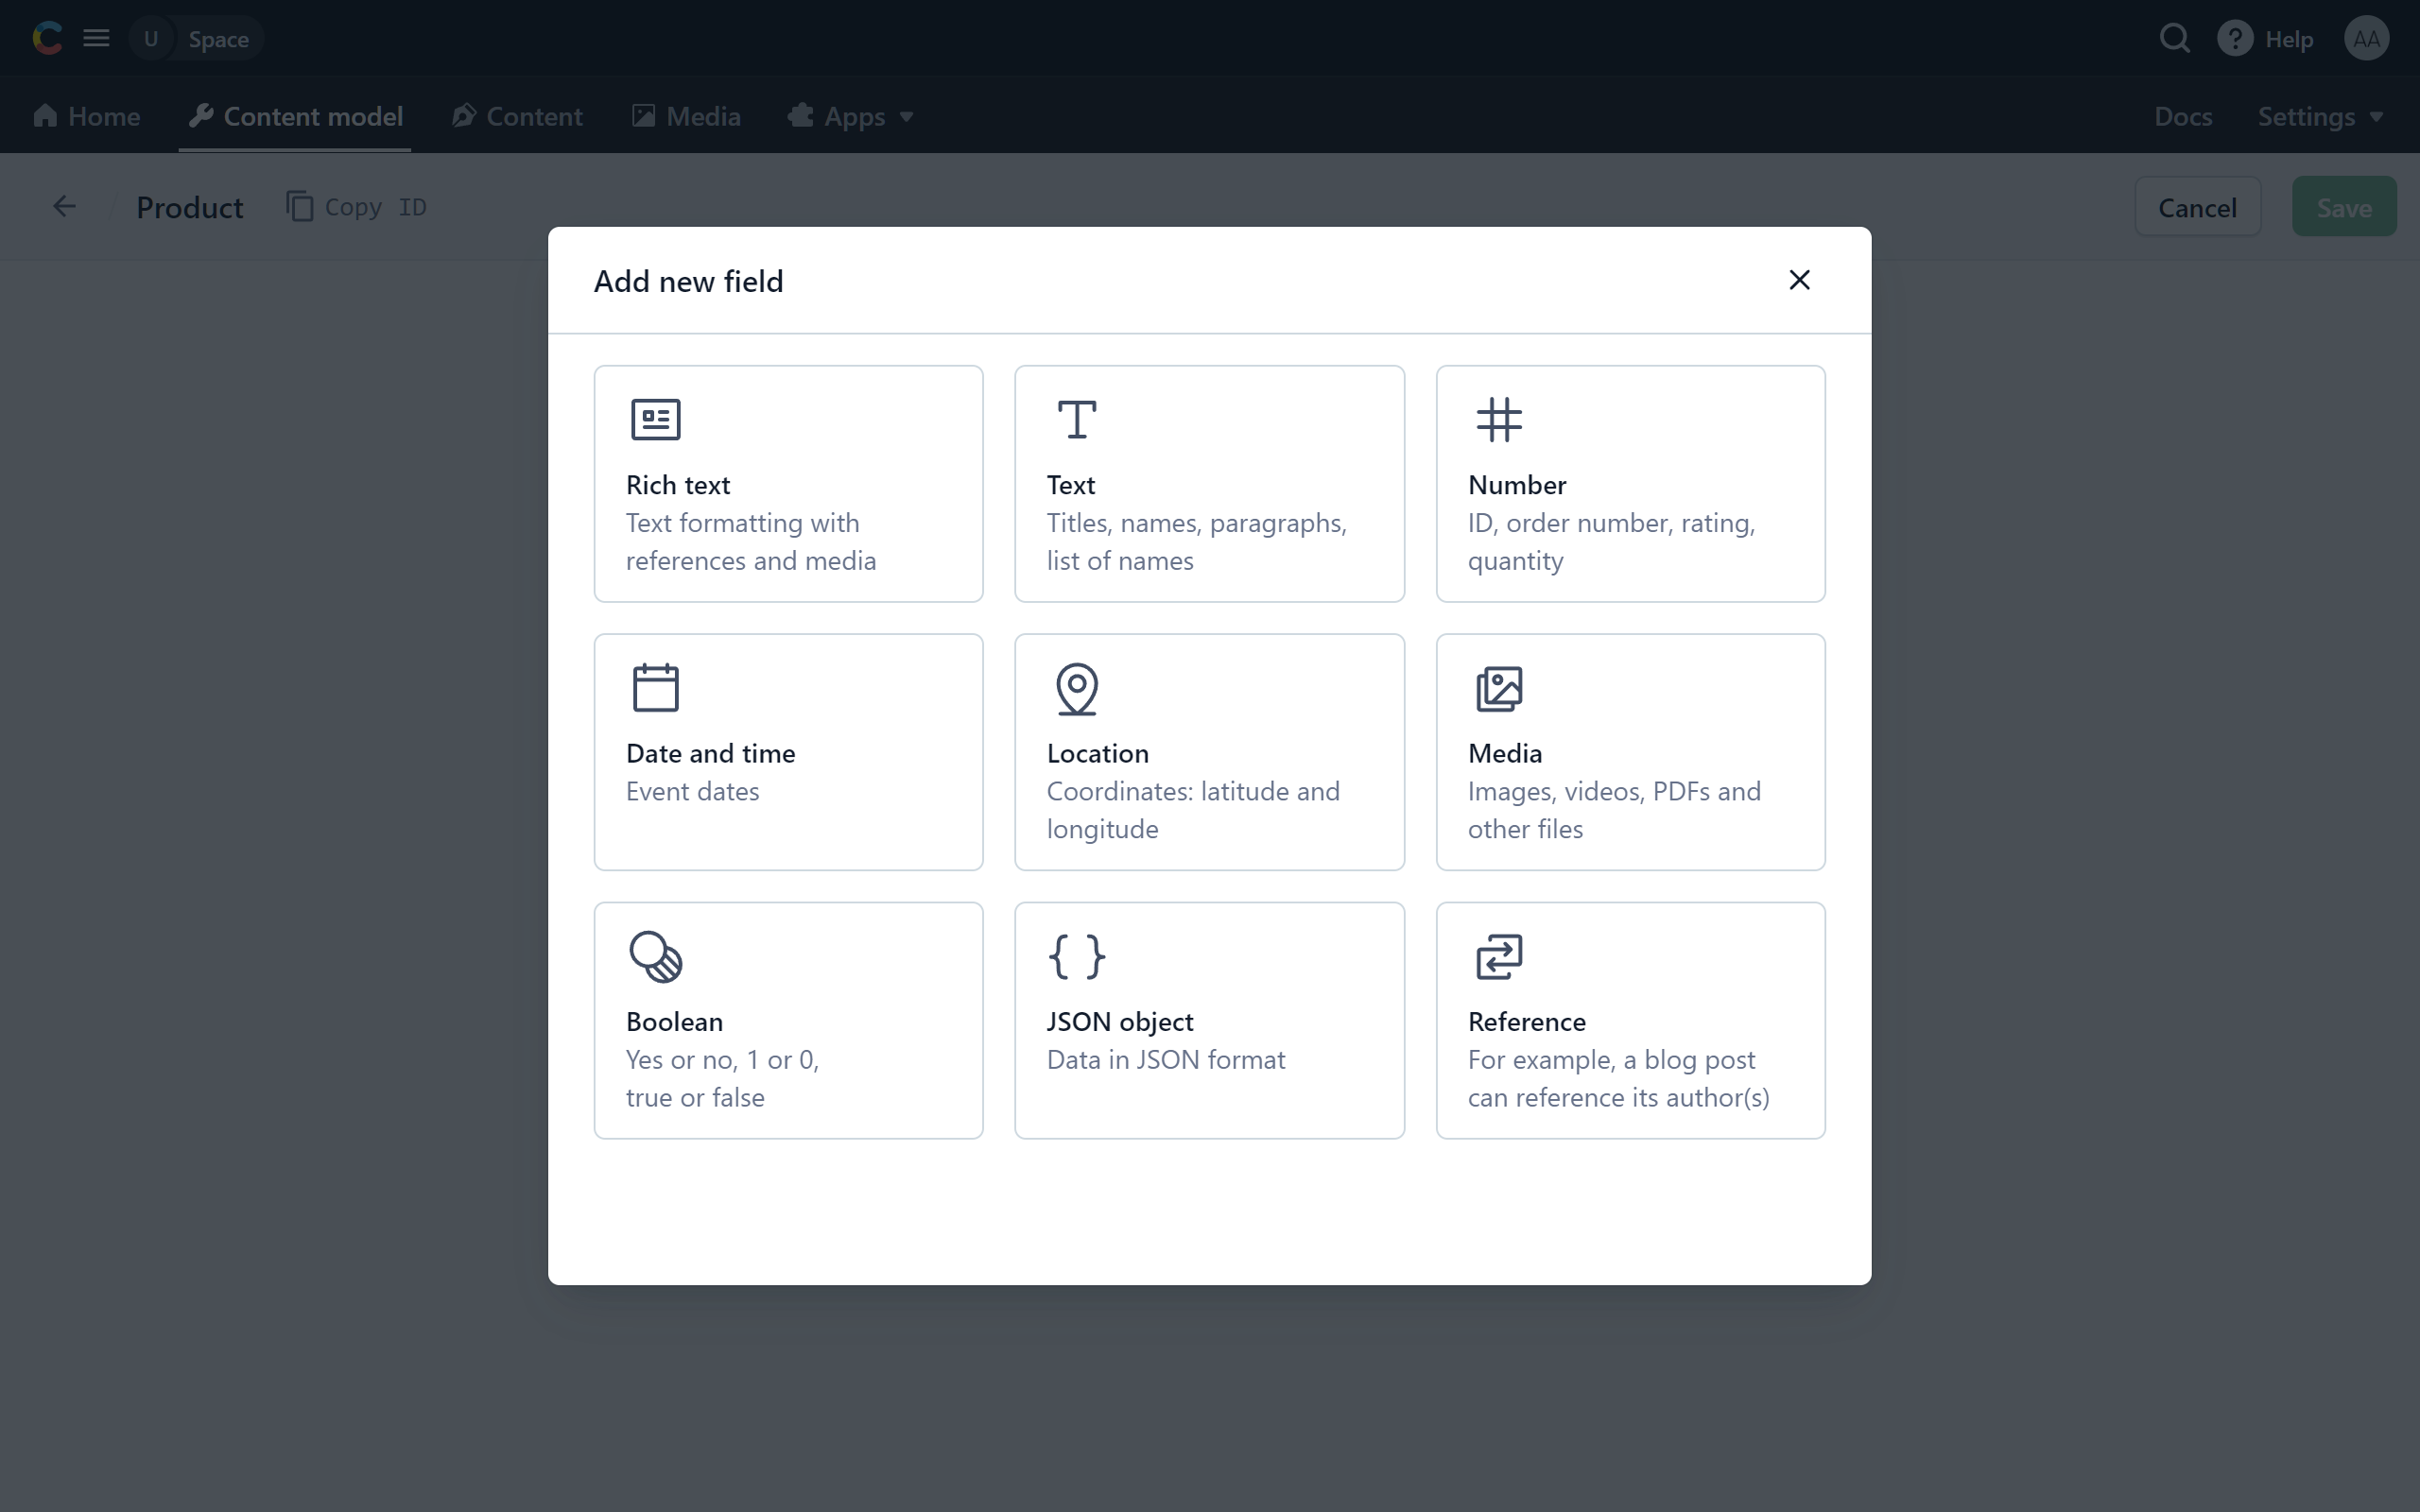Select the Boolean field type icon
The image size is (2420, 1512).
(x=655, y=956)
